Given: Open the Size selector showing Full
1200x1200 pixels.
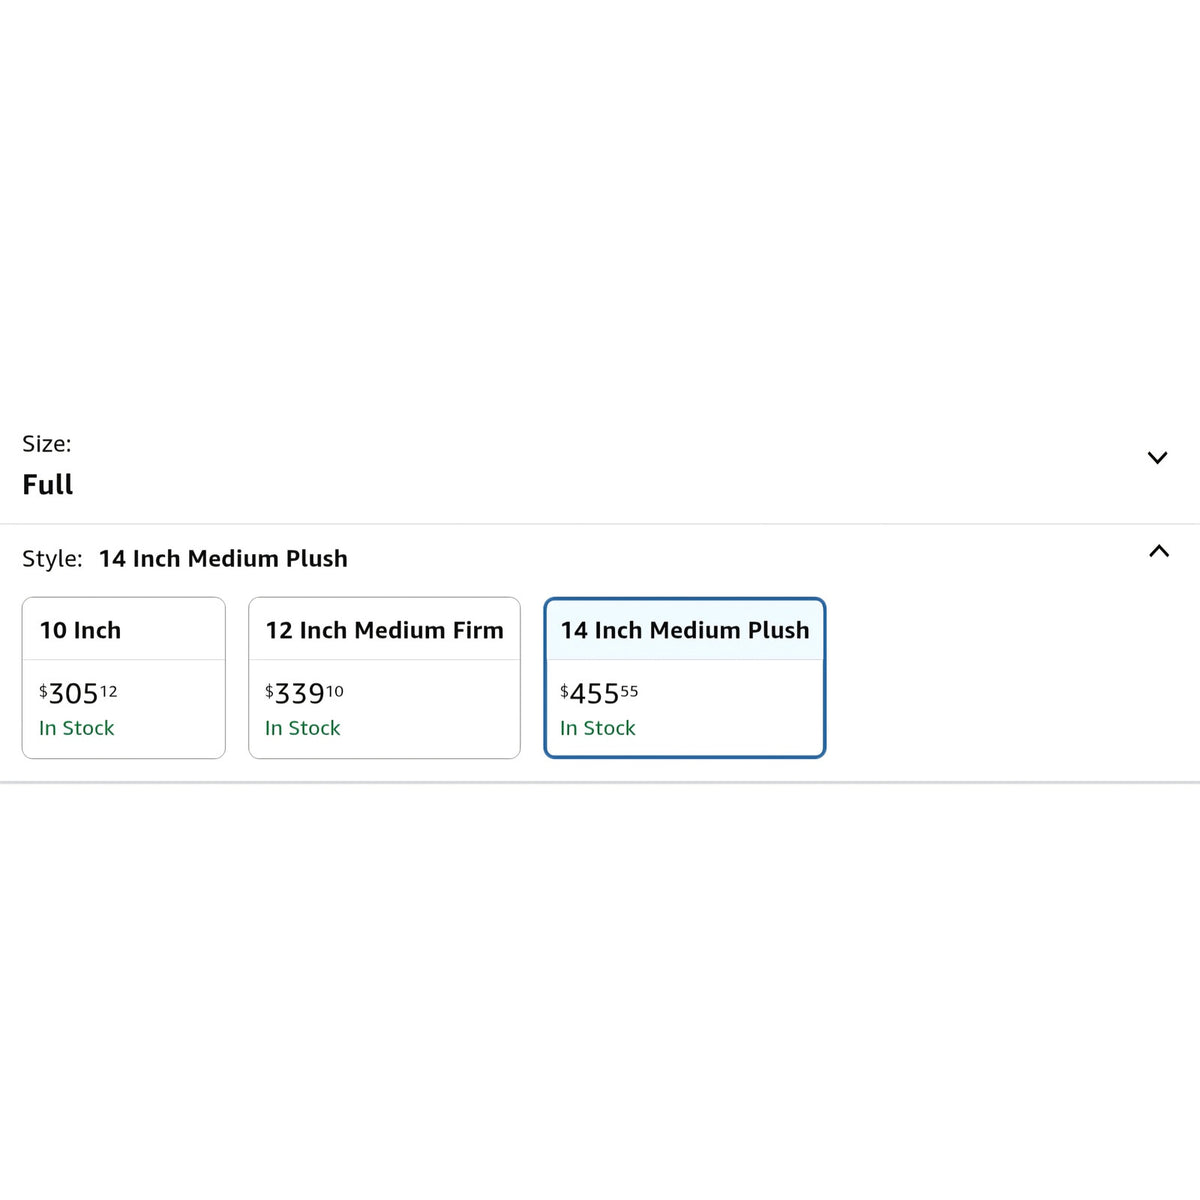Looking at the screenshot, I should [600, 465].
